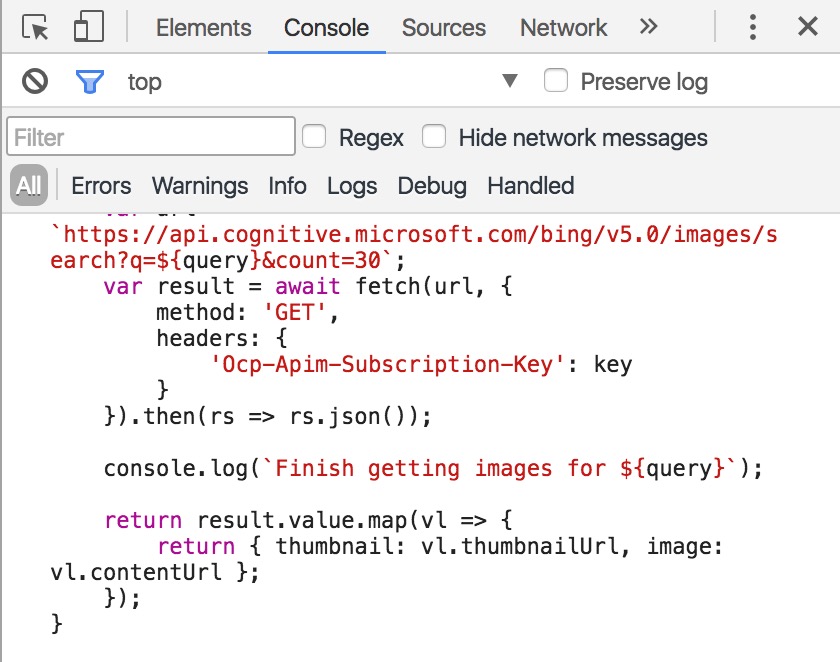The width and height of the screenshot is (840, 662).
Task: Enable the Preserve log checkbox
Action: click(556, 81)
